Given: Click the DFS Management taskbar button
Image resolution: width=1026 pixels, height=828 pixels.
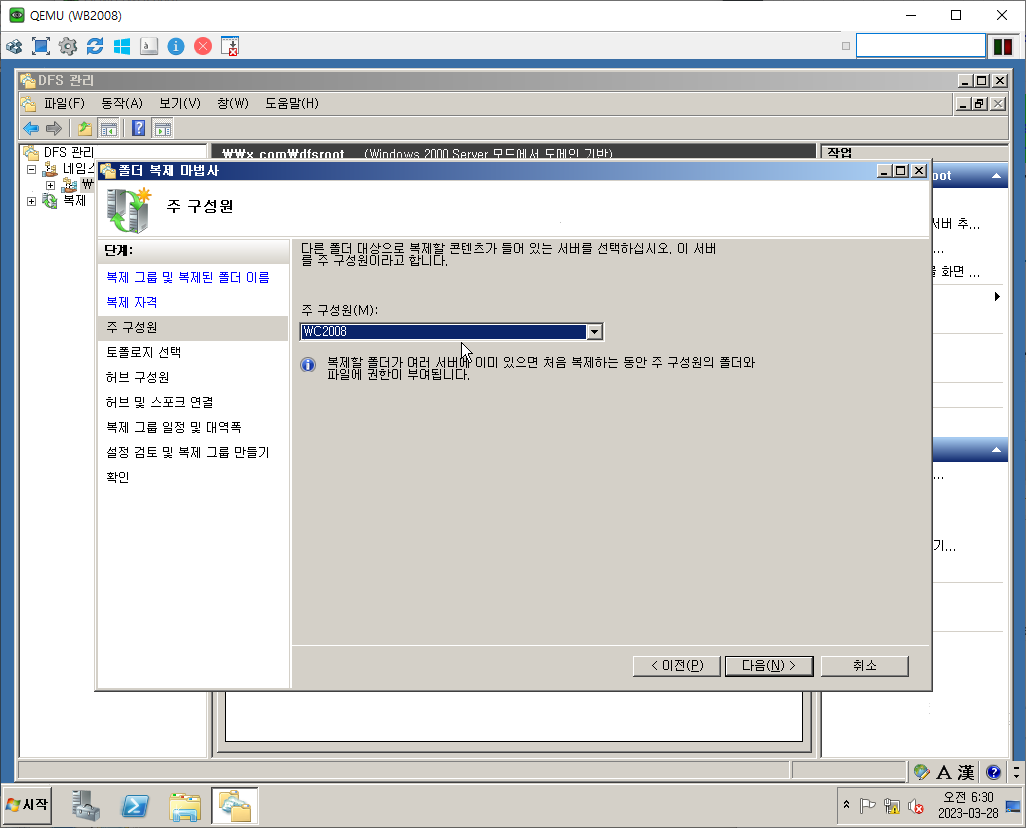Looking at the screenshot, I should [234, 805].
